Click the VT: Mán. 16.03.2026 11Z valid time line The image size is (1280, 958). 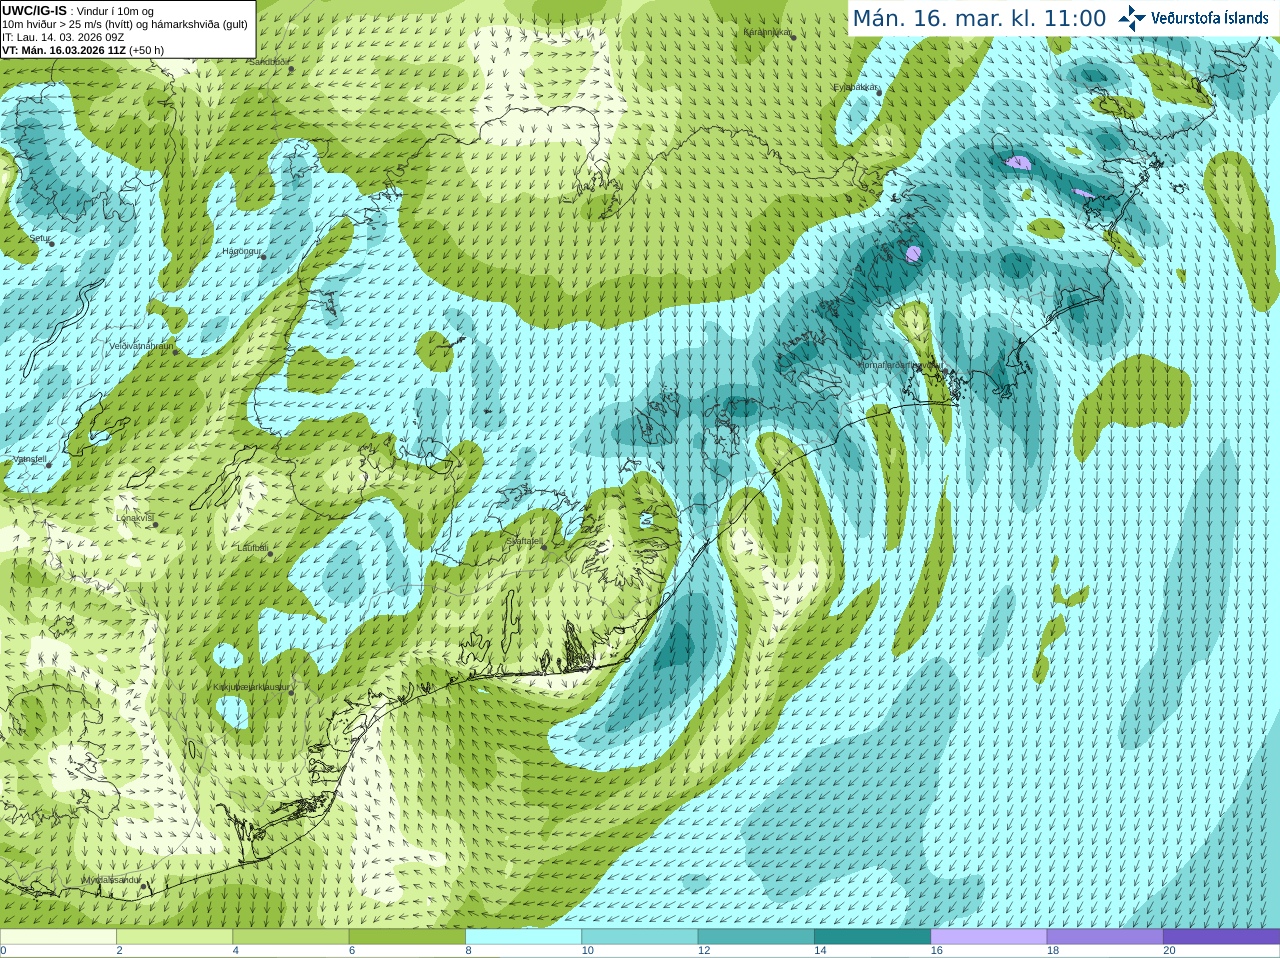coord(83,50)
